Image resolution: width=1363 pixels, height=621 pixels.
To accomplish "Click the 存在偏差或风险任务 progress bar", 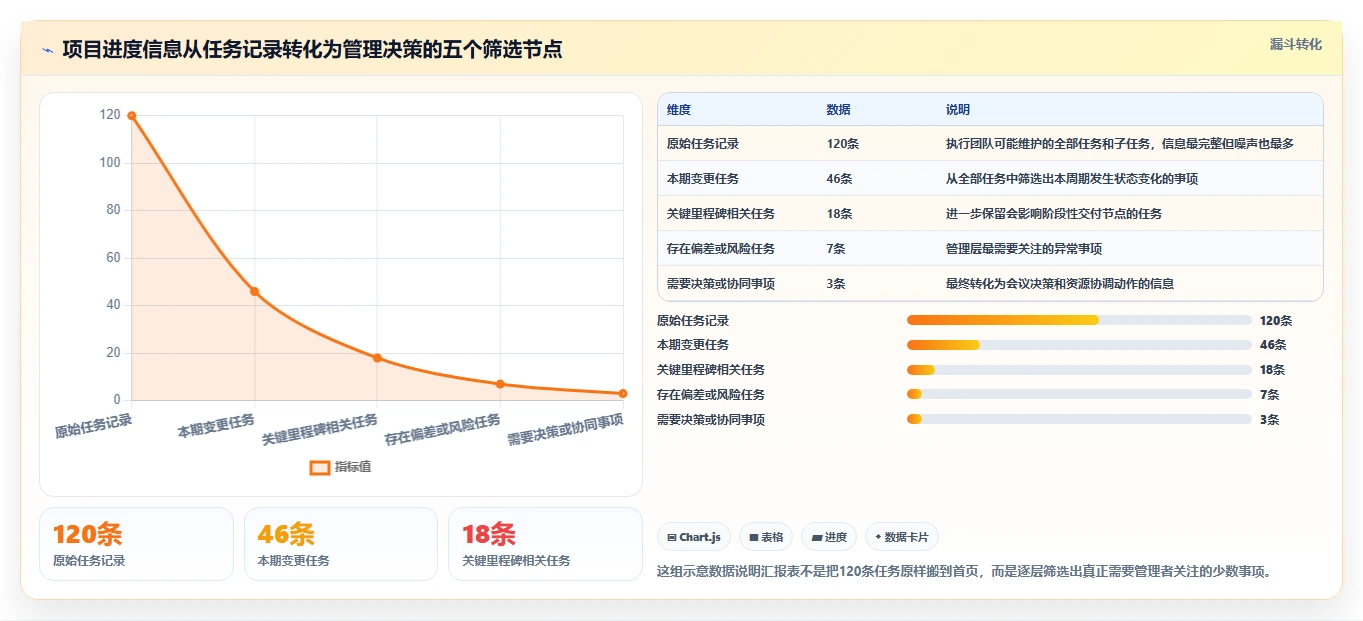I will tap(1079, 395).
